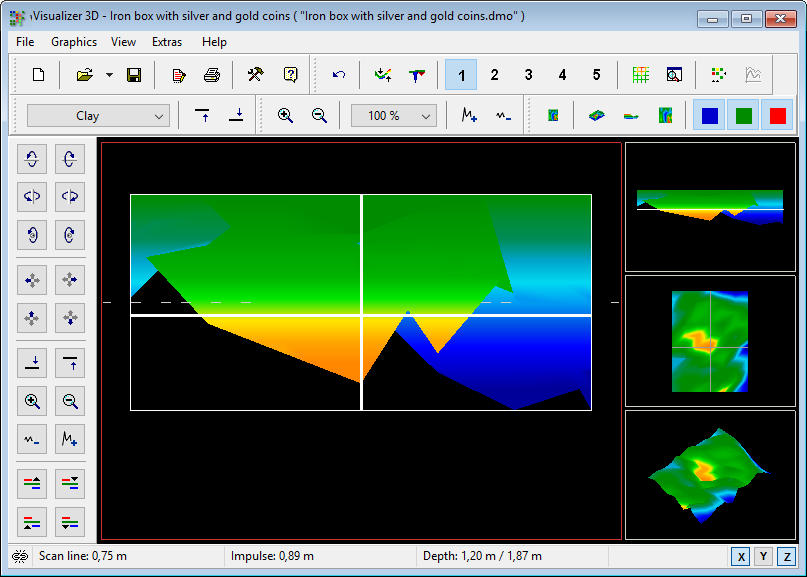
Task: Click the Save floppy disk icon
Action: (x=134, y=75)
